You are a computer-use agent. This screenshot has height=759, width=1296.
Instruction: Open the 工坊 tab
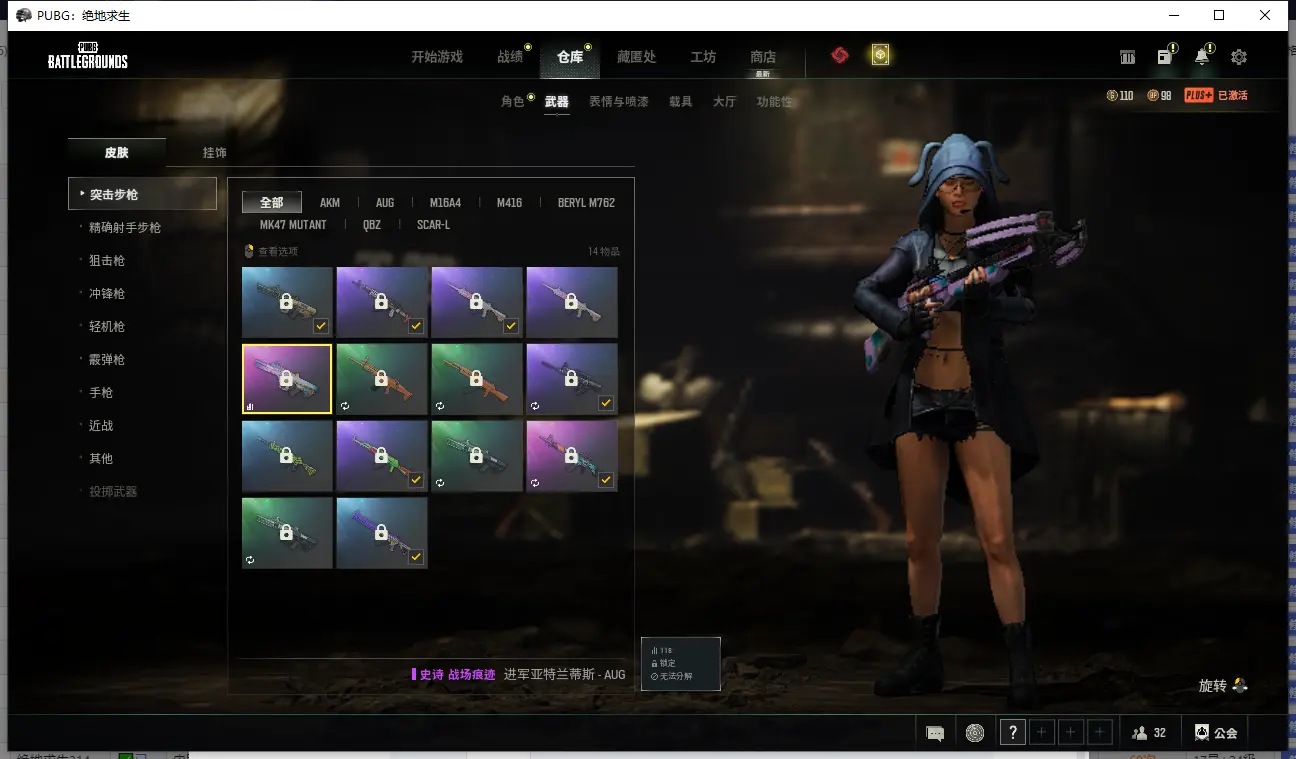[703, 57]
